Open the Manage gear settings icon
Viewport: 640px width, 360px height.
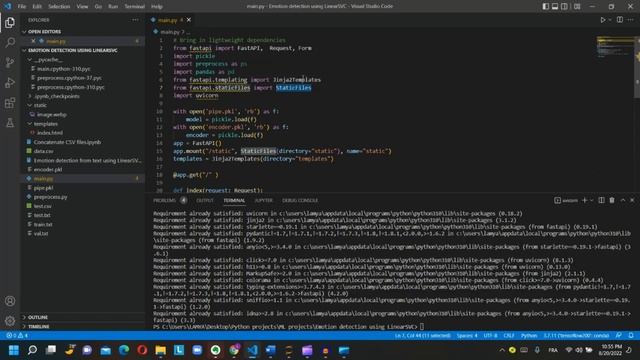point(10,321)
